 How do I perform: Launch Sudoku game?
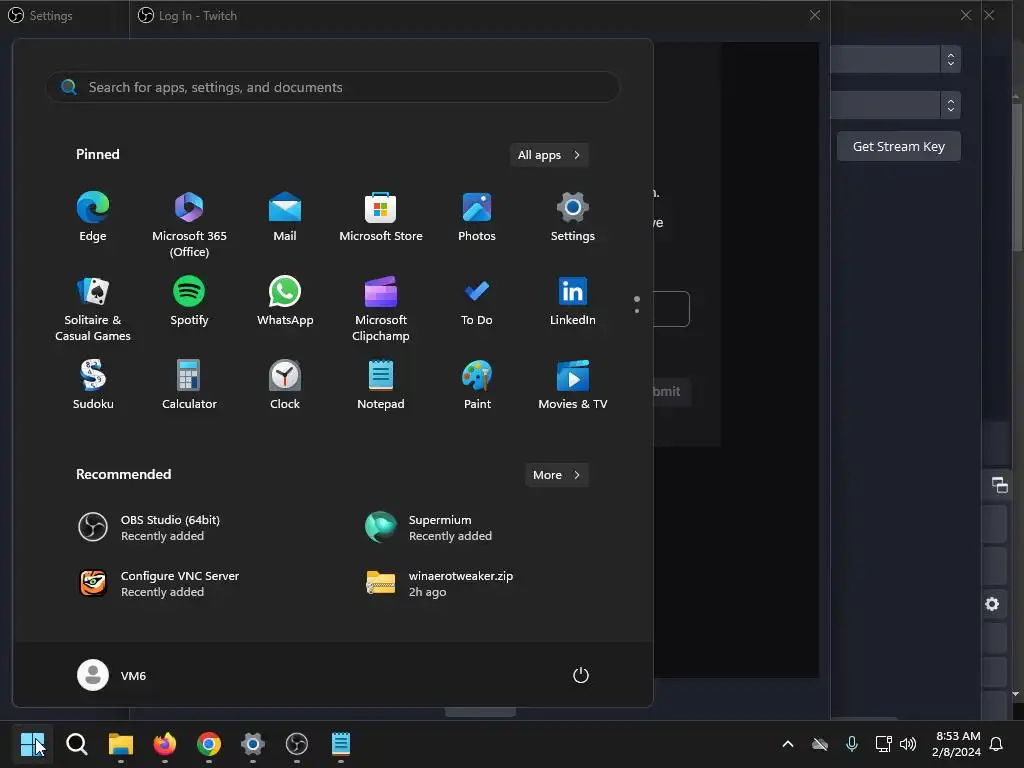point(93,385)
